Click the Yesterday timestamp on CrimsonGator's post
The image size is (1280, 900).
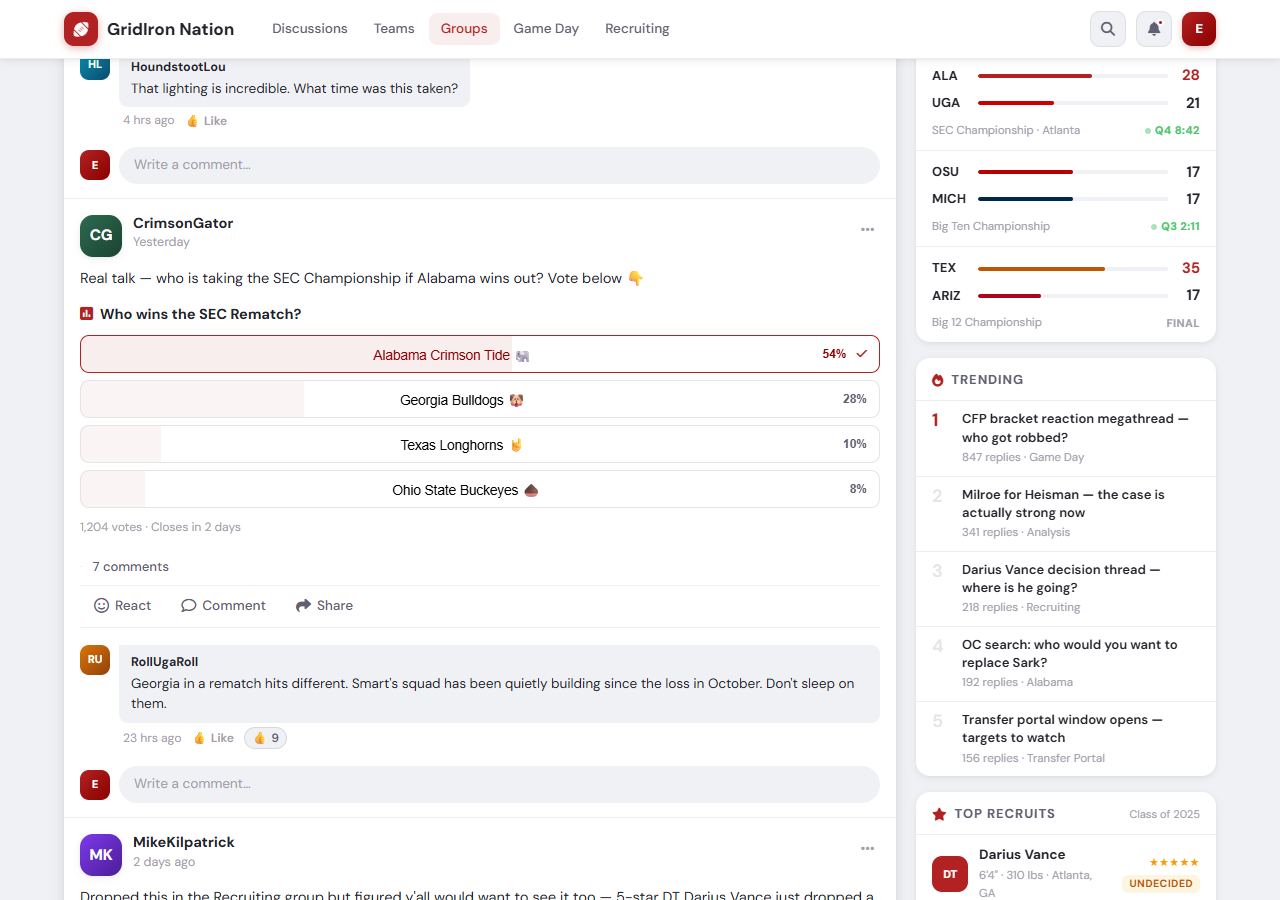point(161,242)
